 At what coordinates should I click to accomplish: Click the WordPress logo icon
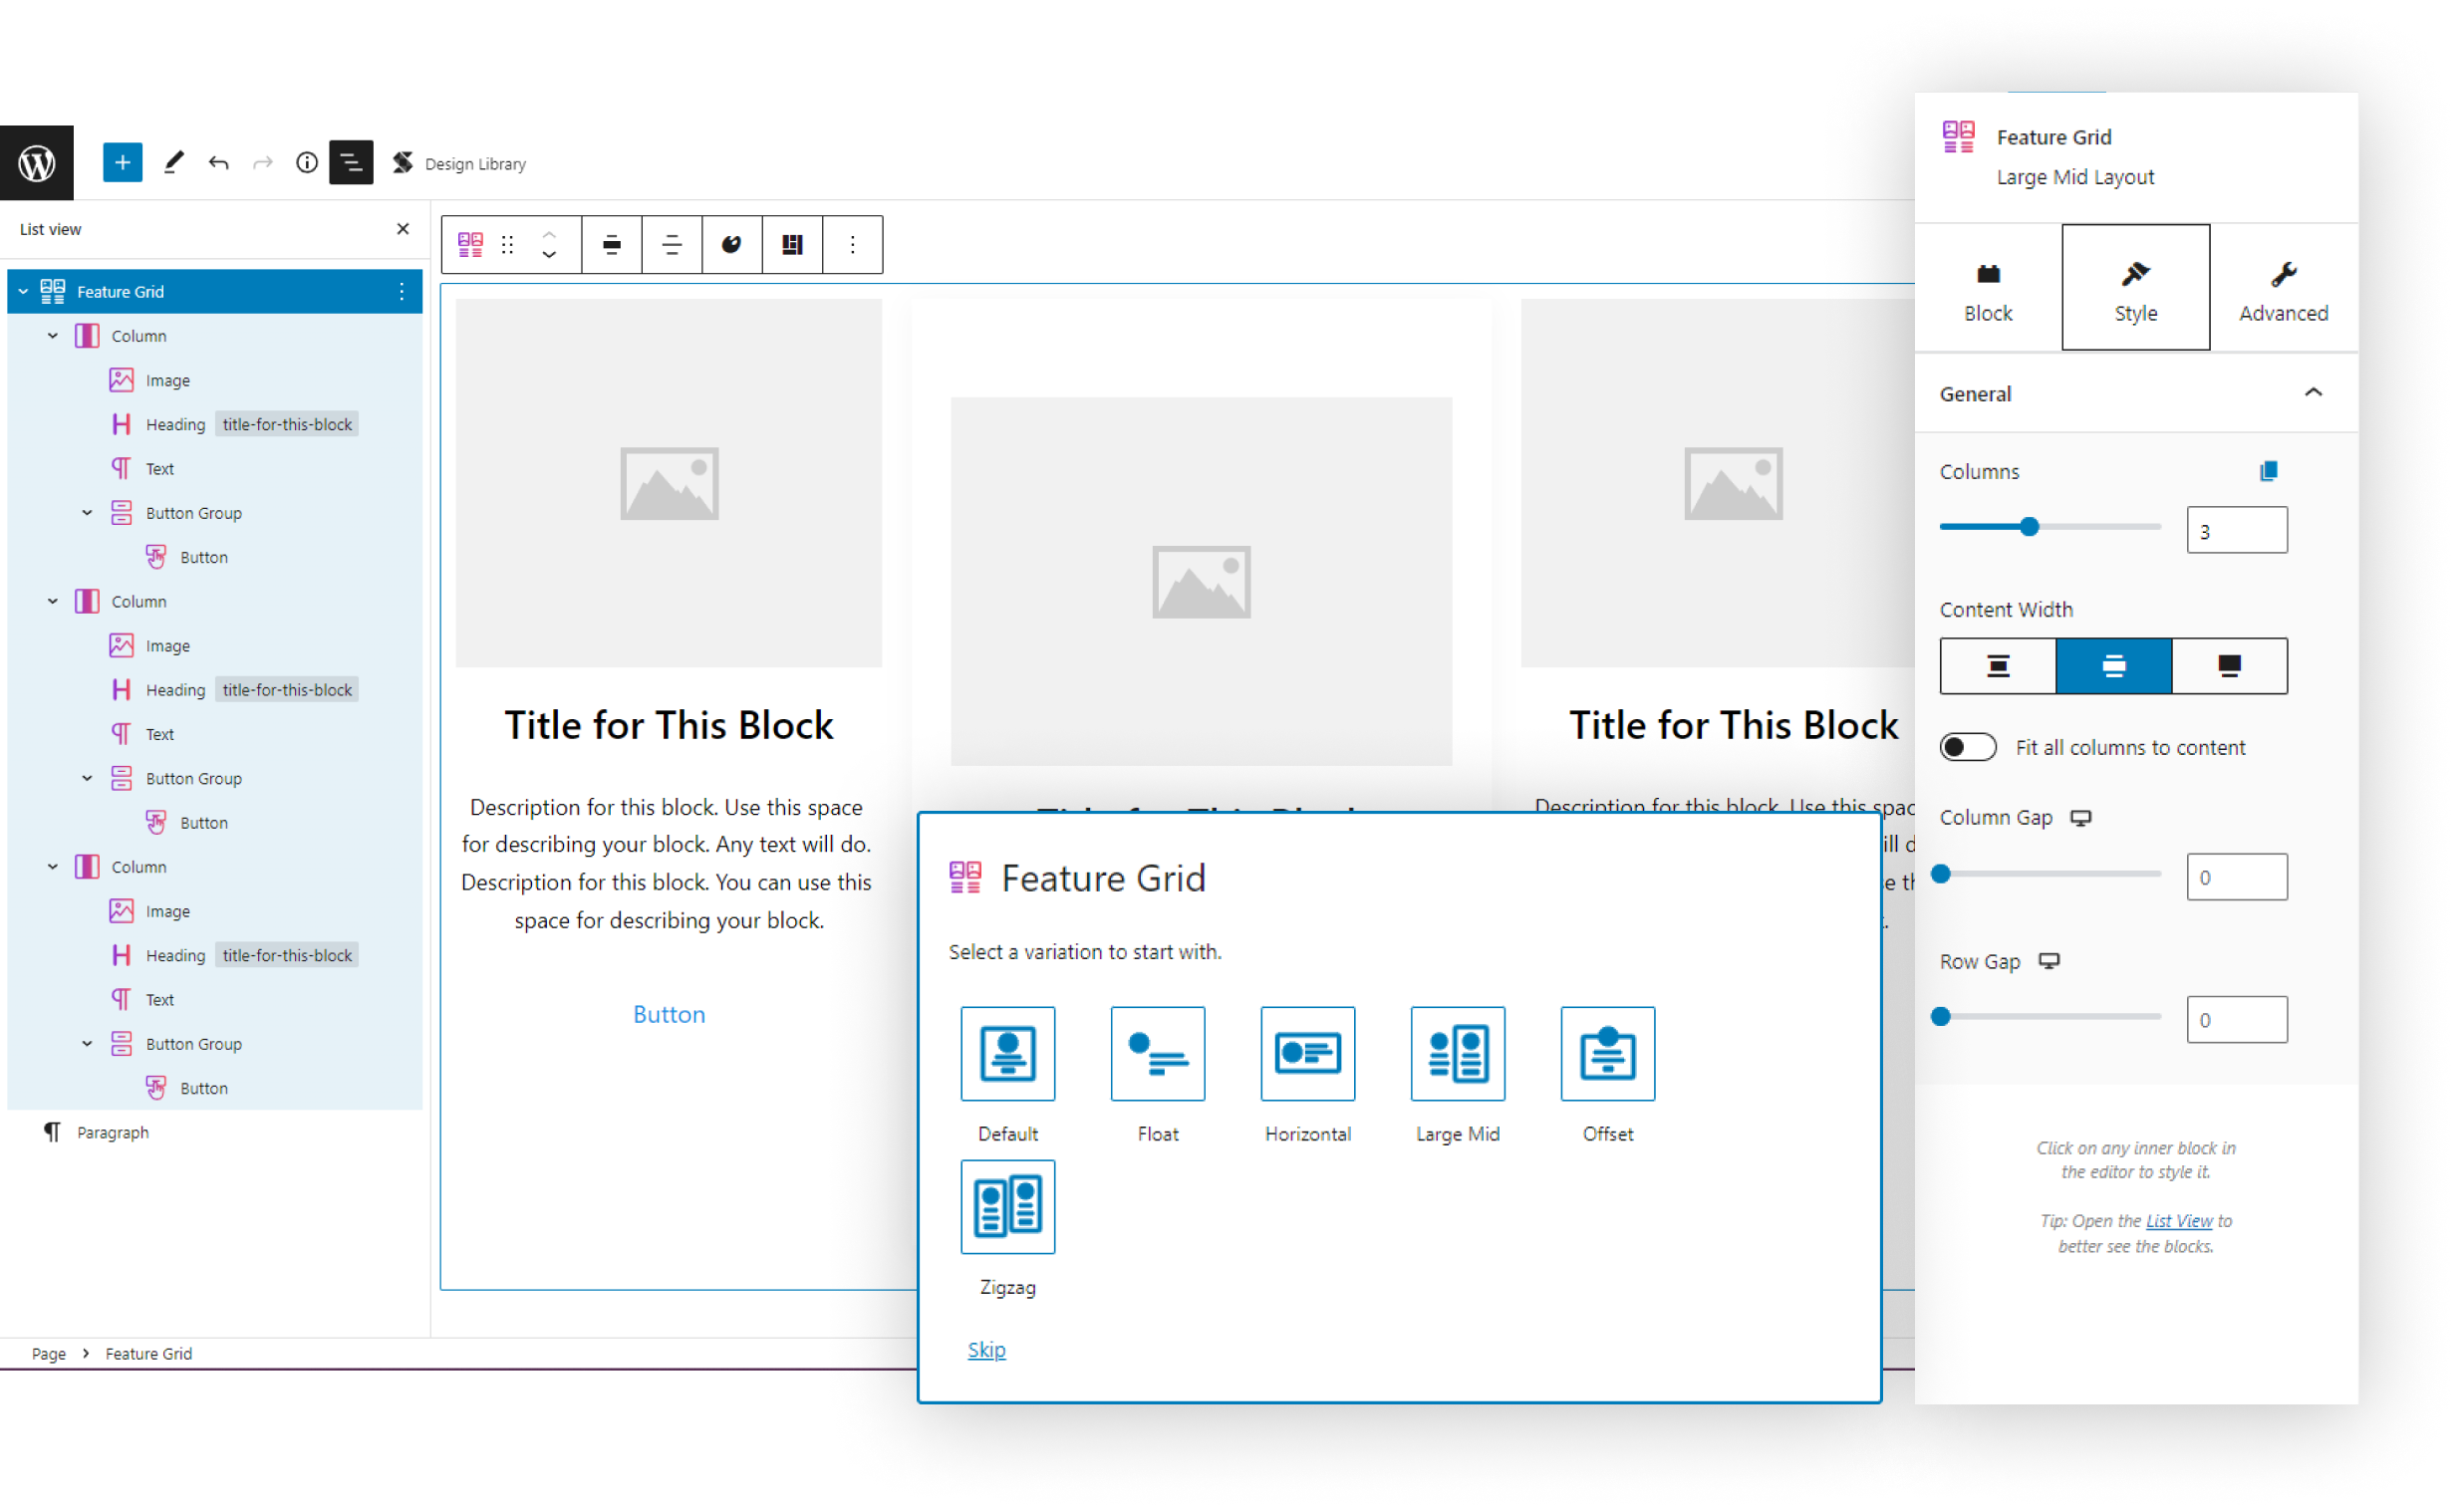(37, 163)
